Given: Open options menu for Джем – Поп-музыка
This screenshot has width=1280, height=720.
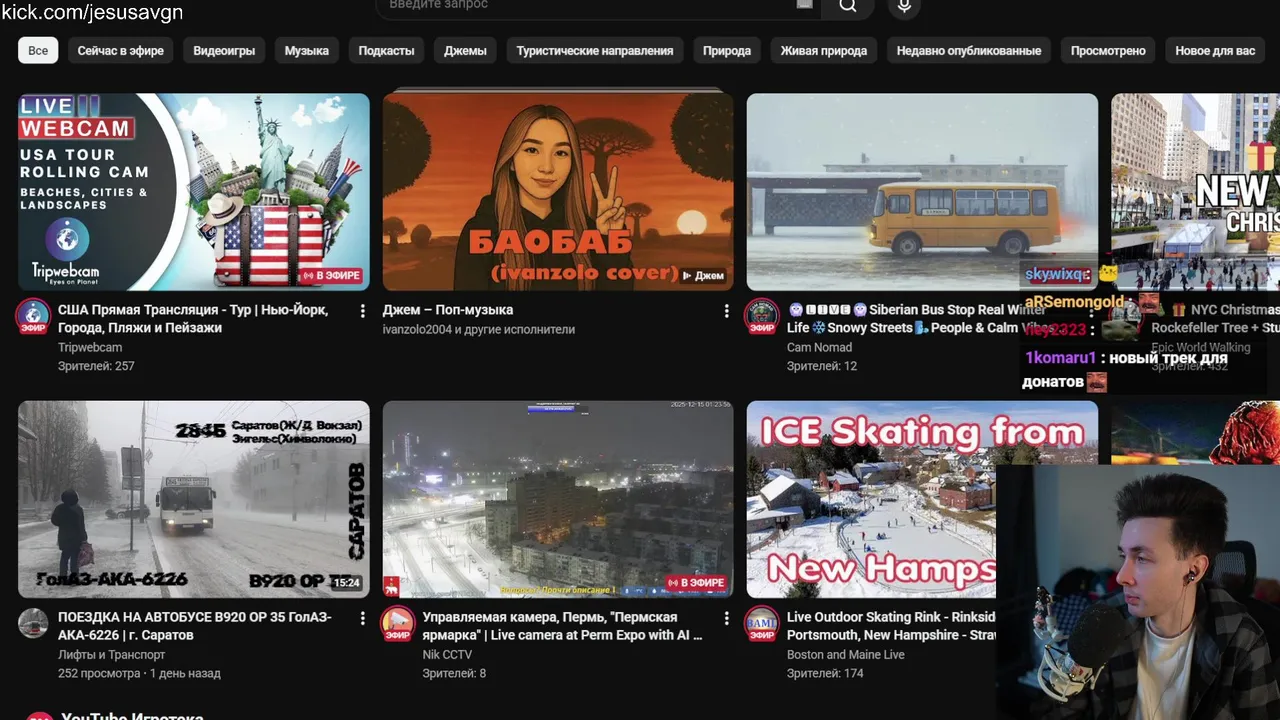Looking at the screenshot, I should point(727,311).
